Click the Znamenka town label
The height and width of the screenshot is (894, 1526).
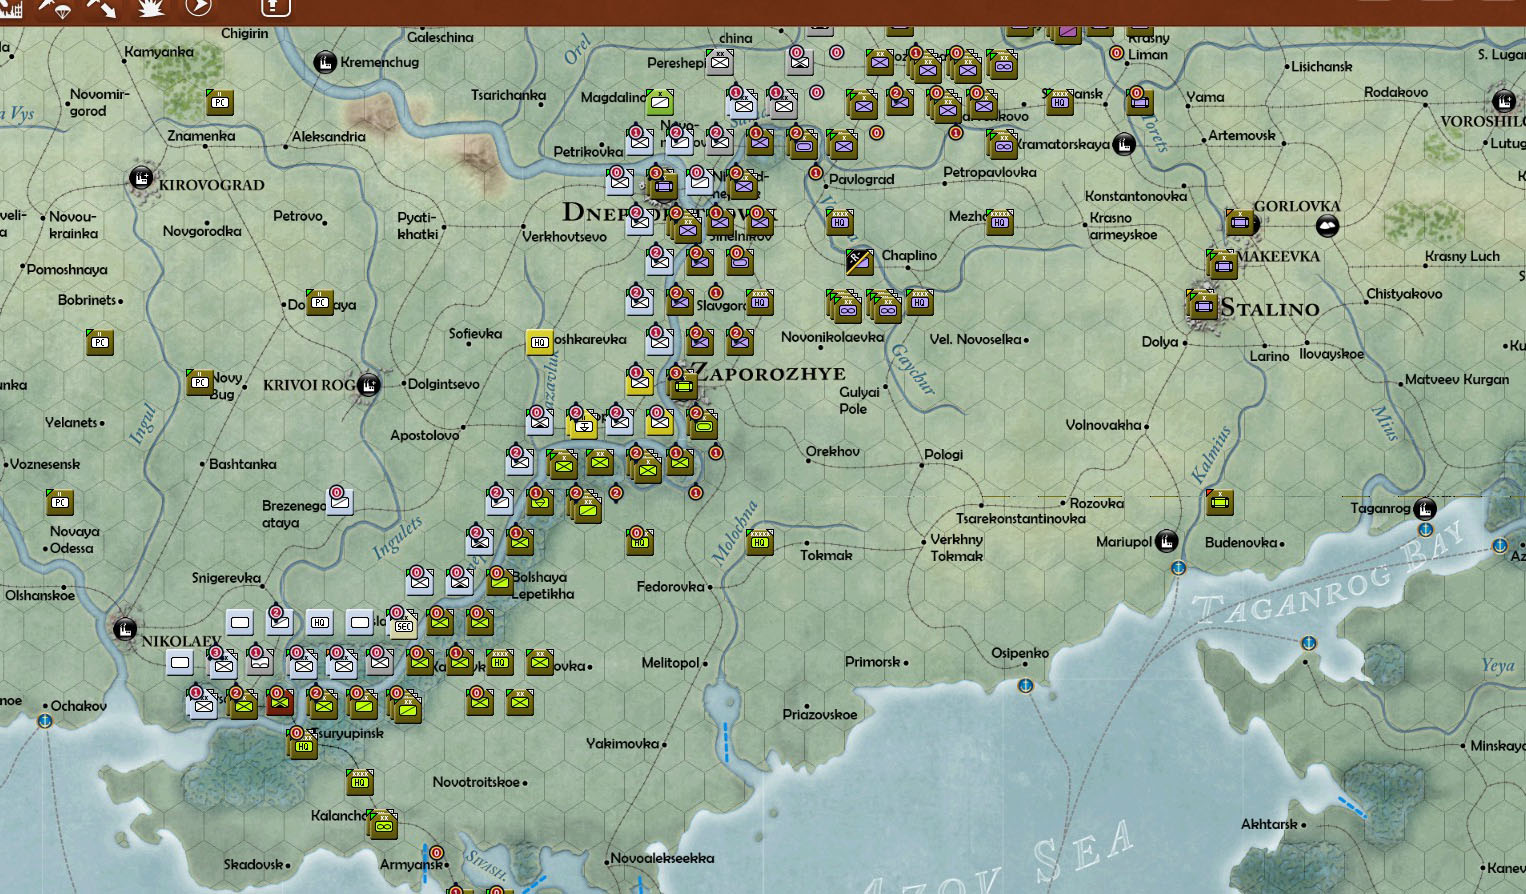click(x=201, y=136)
